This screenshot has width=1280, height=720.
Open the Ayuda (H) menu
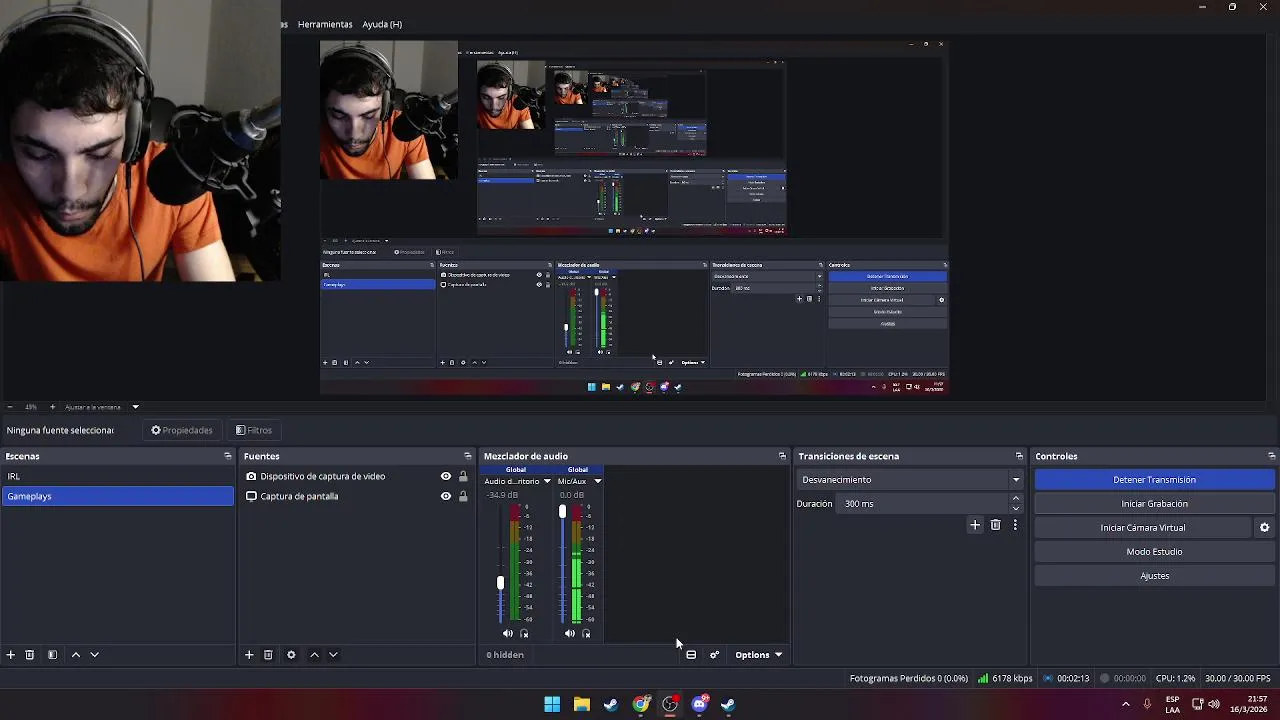pyautogui.click(x=382, y=24)
